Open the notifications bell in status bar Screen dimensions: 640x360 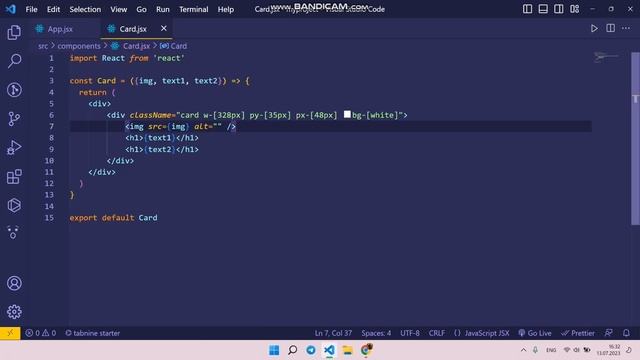tap(626, 333)
